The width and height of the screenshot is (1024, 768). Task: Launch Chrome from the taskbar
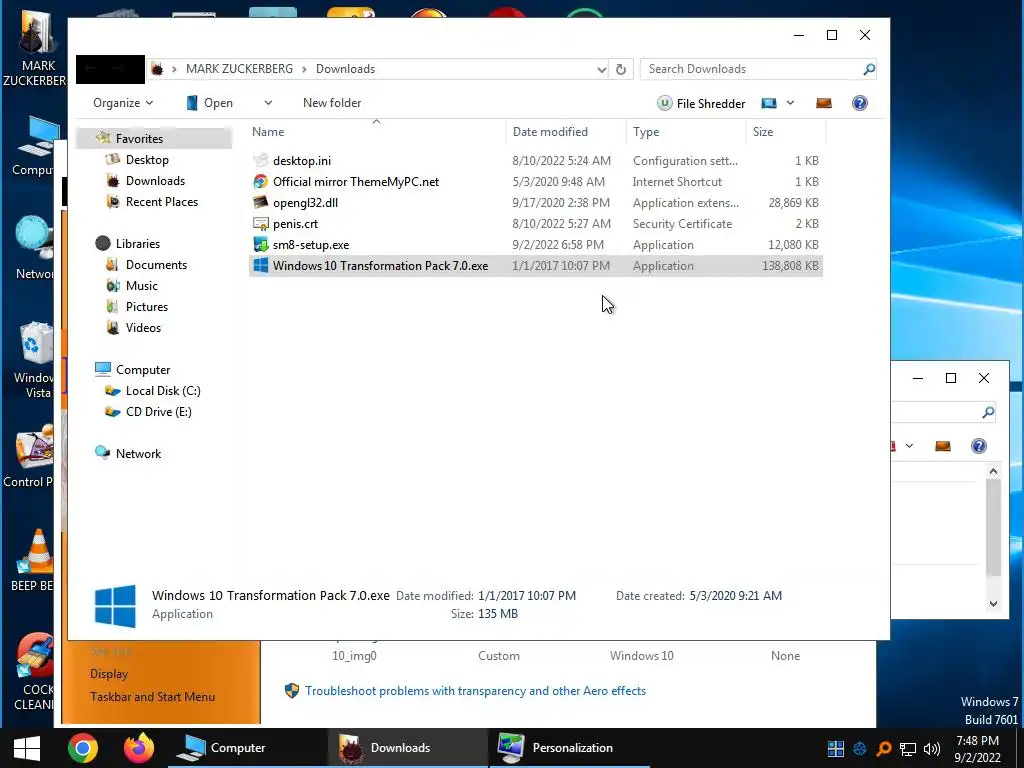point(83,748)
